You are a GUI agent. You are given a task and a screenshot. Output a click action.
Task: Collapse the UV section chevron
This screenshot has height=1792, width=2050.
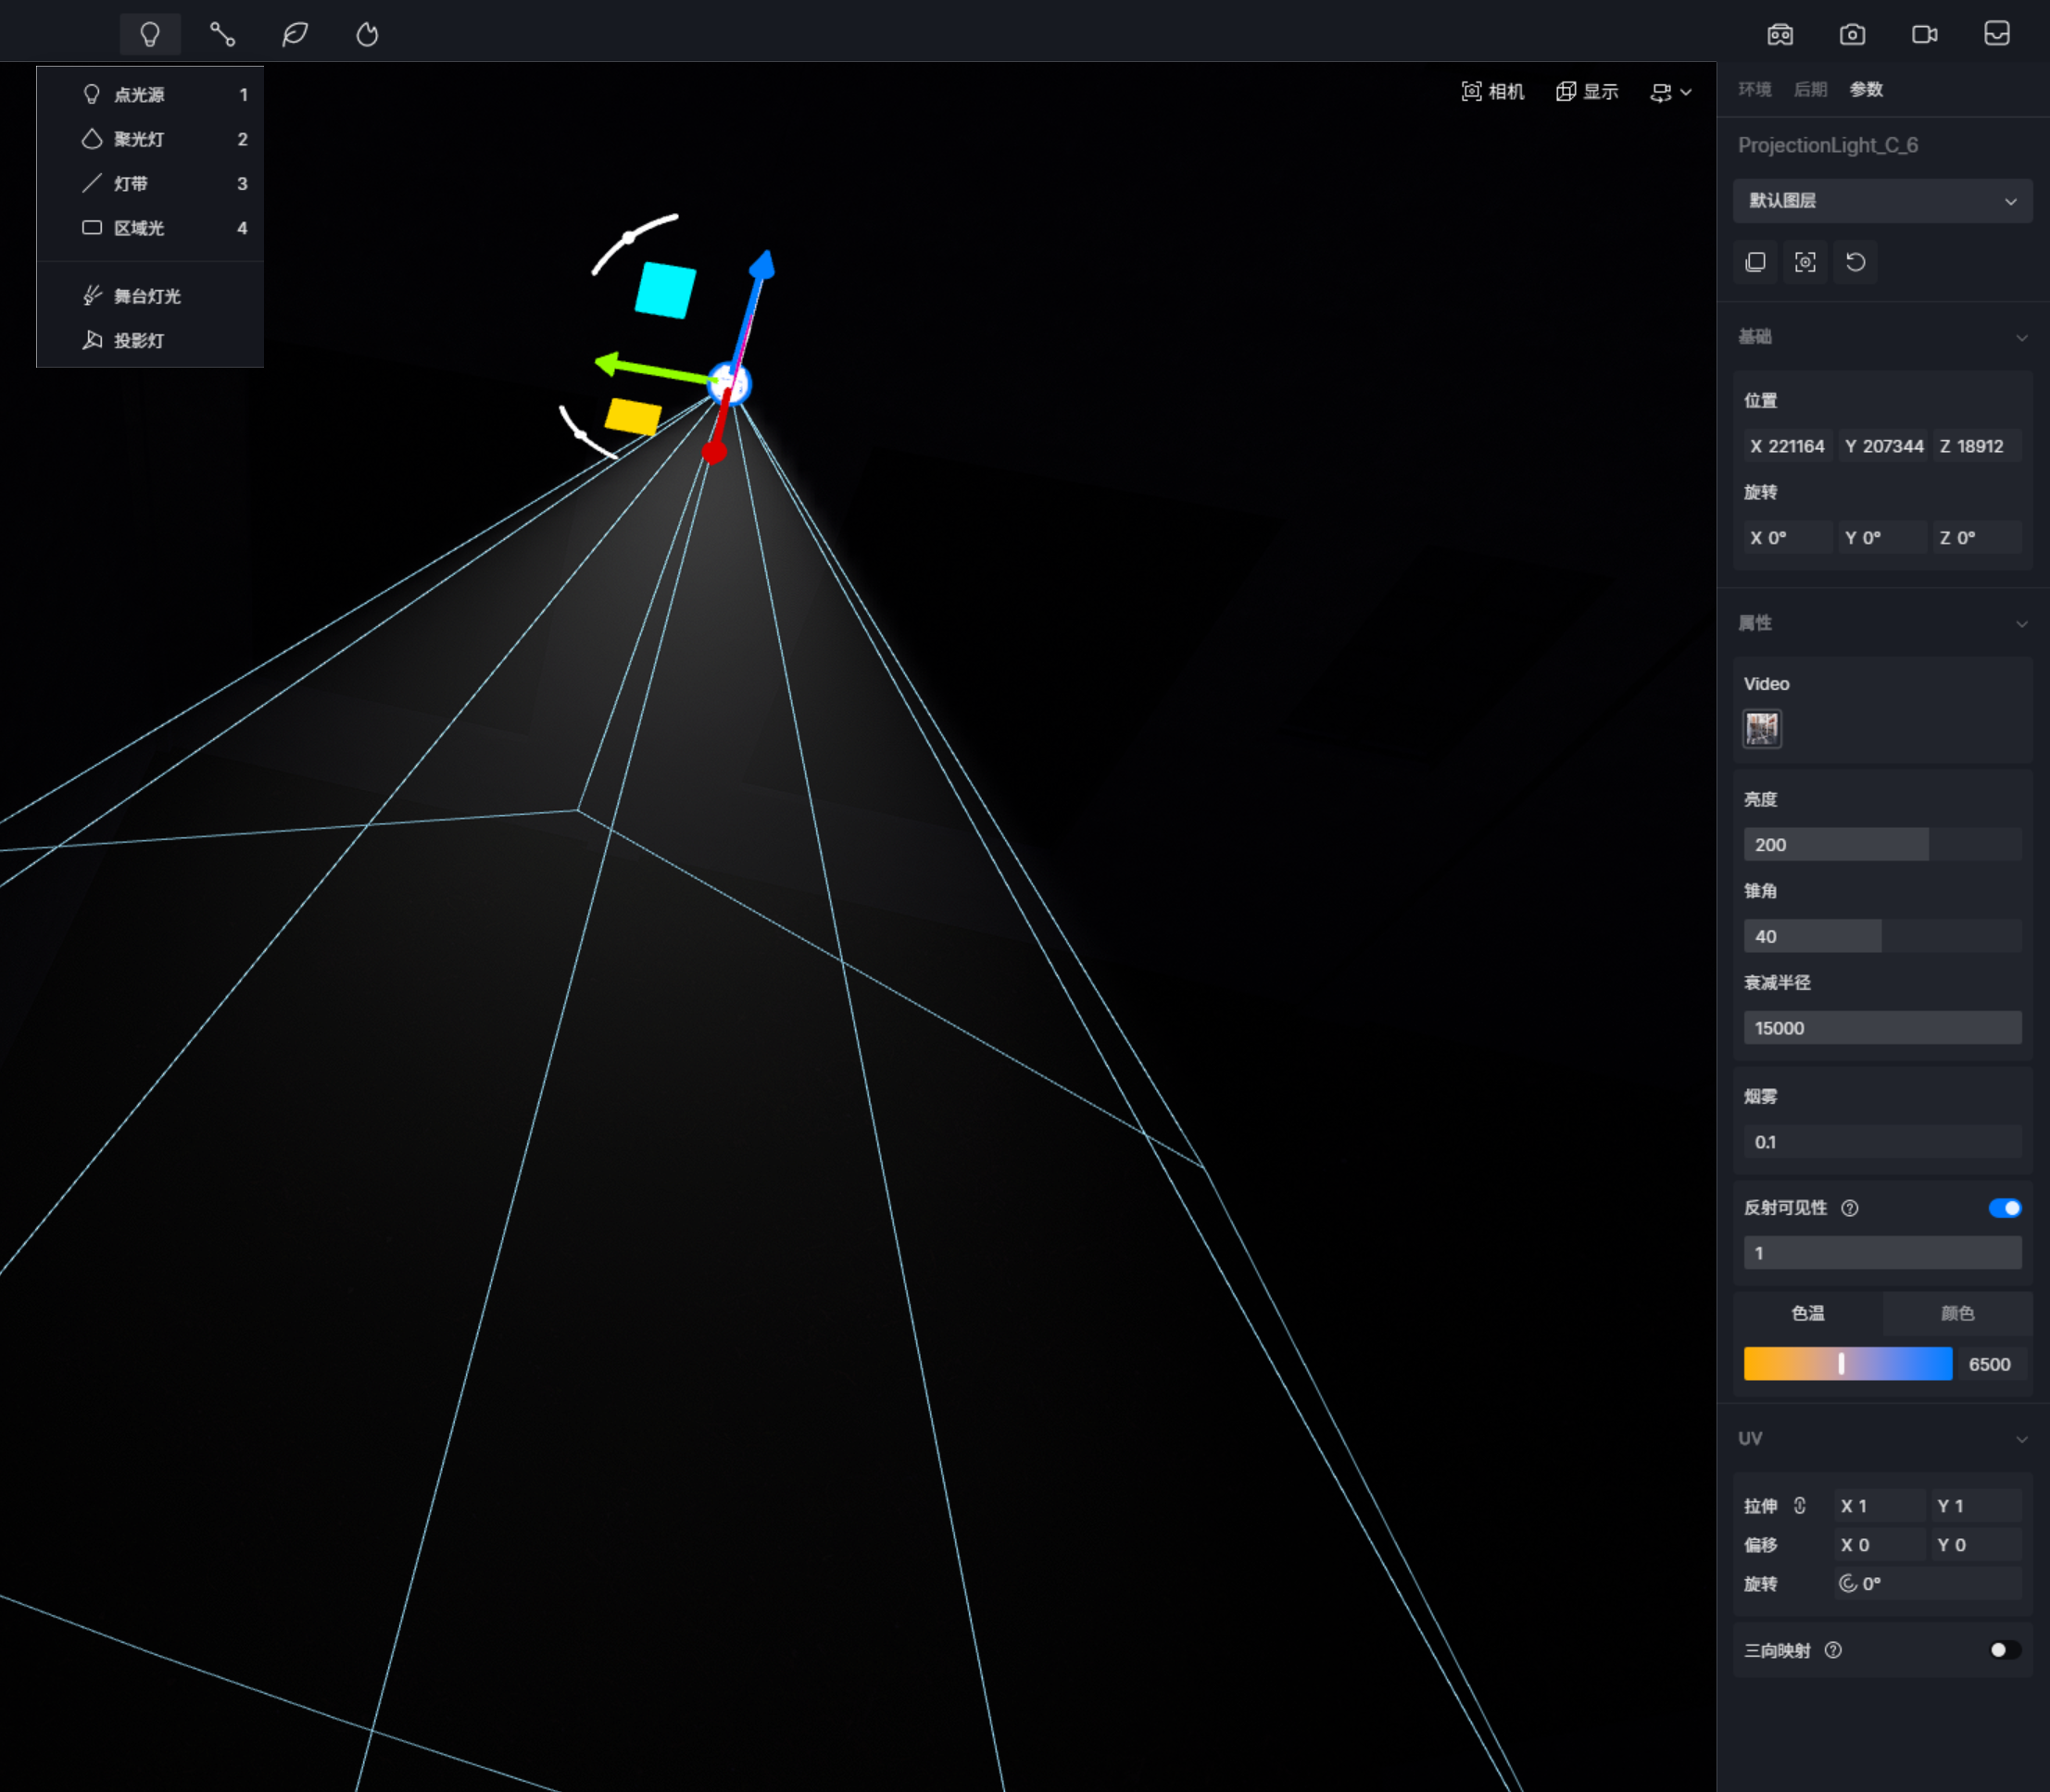point(2021,1439)
